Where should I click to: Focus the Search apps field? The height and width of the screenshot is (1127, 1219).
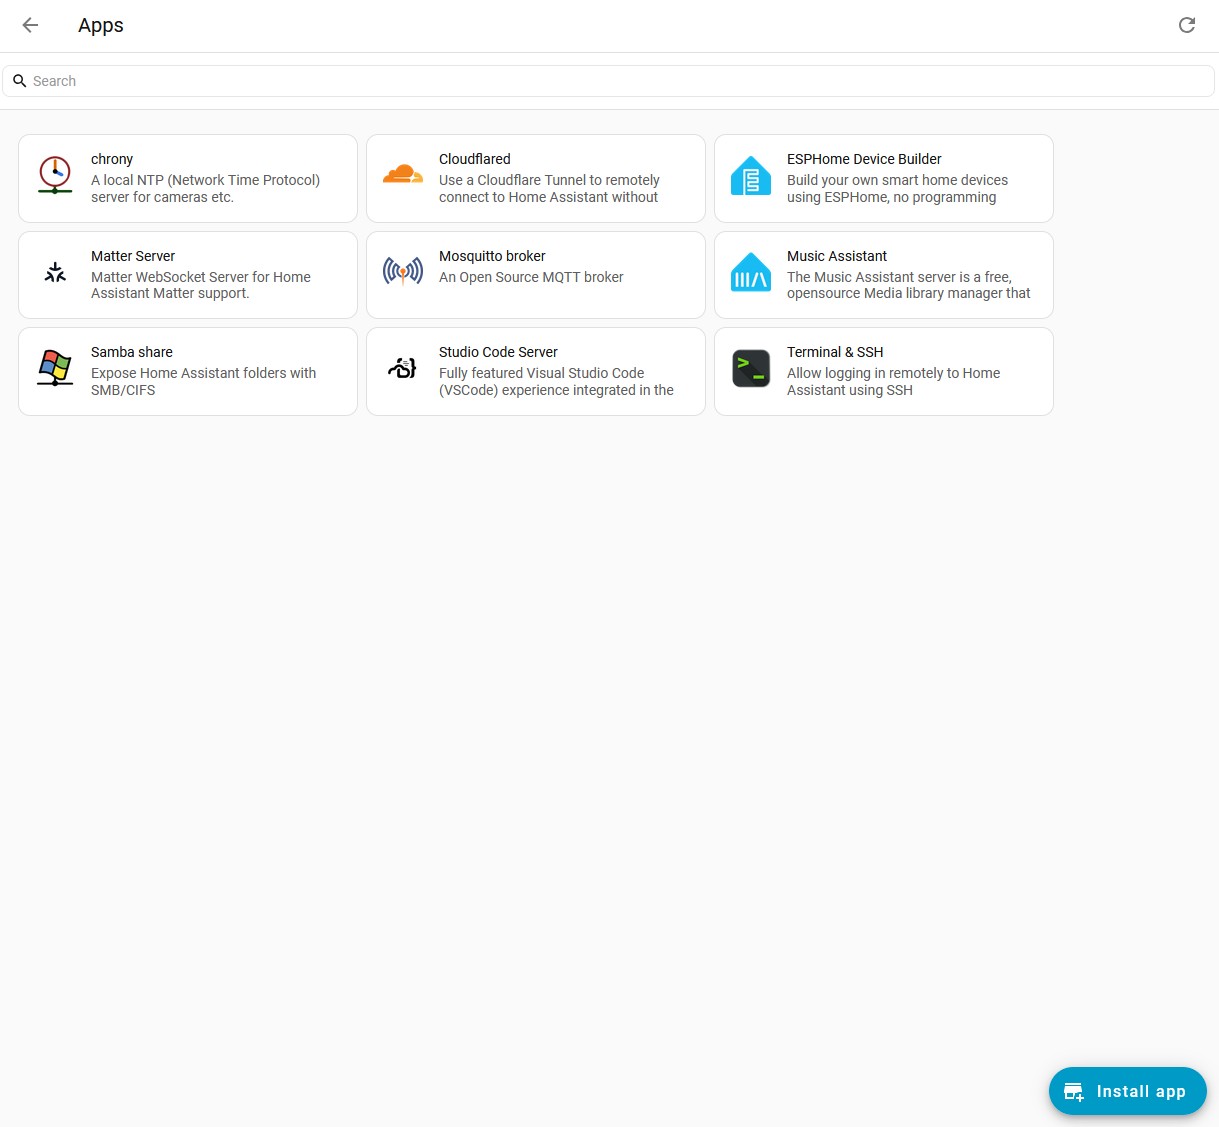point(609,81)
